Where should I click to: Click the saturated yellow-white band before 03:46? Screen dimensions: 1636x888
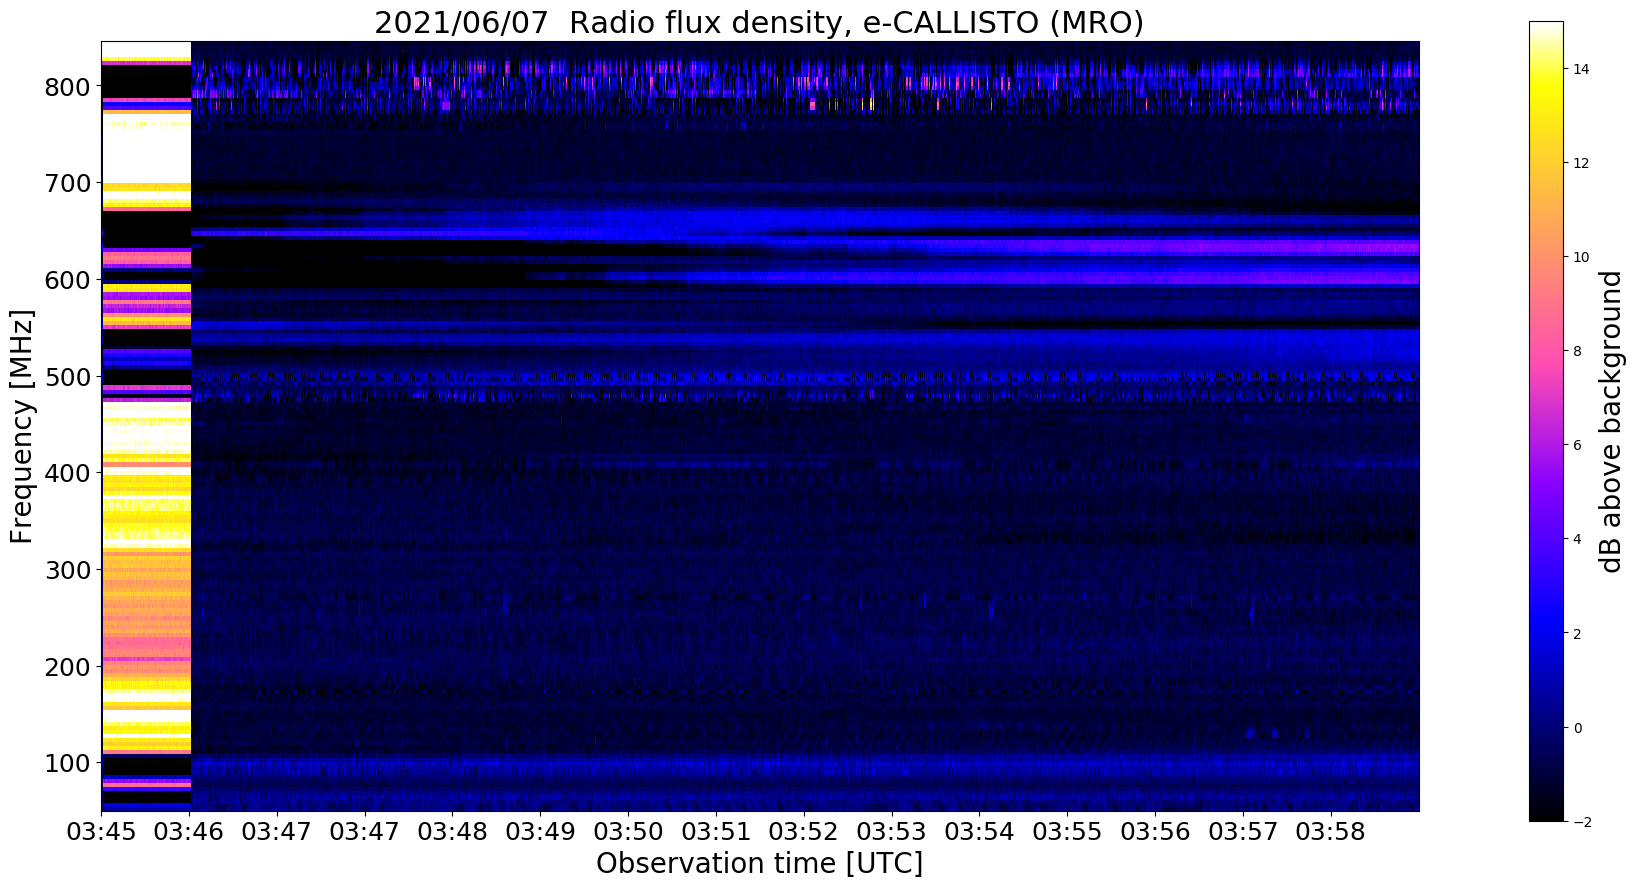click(146, 427)
